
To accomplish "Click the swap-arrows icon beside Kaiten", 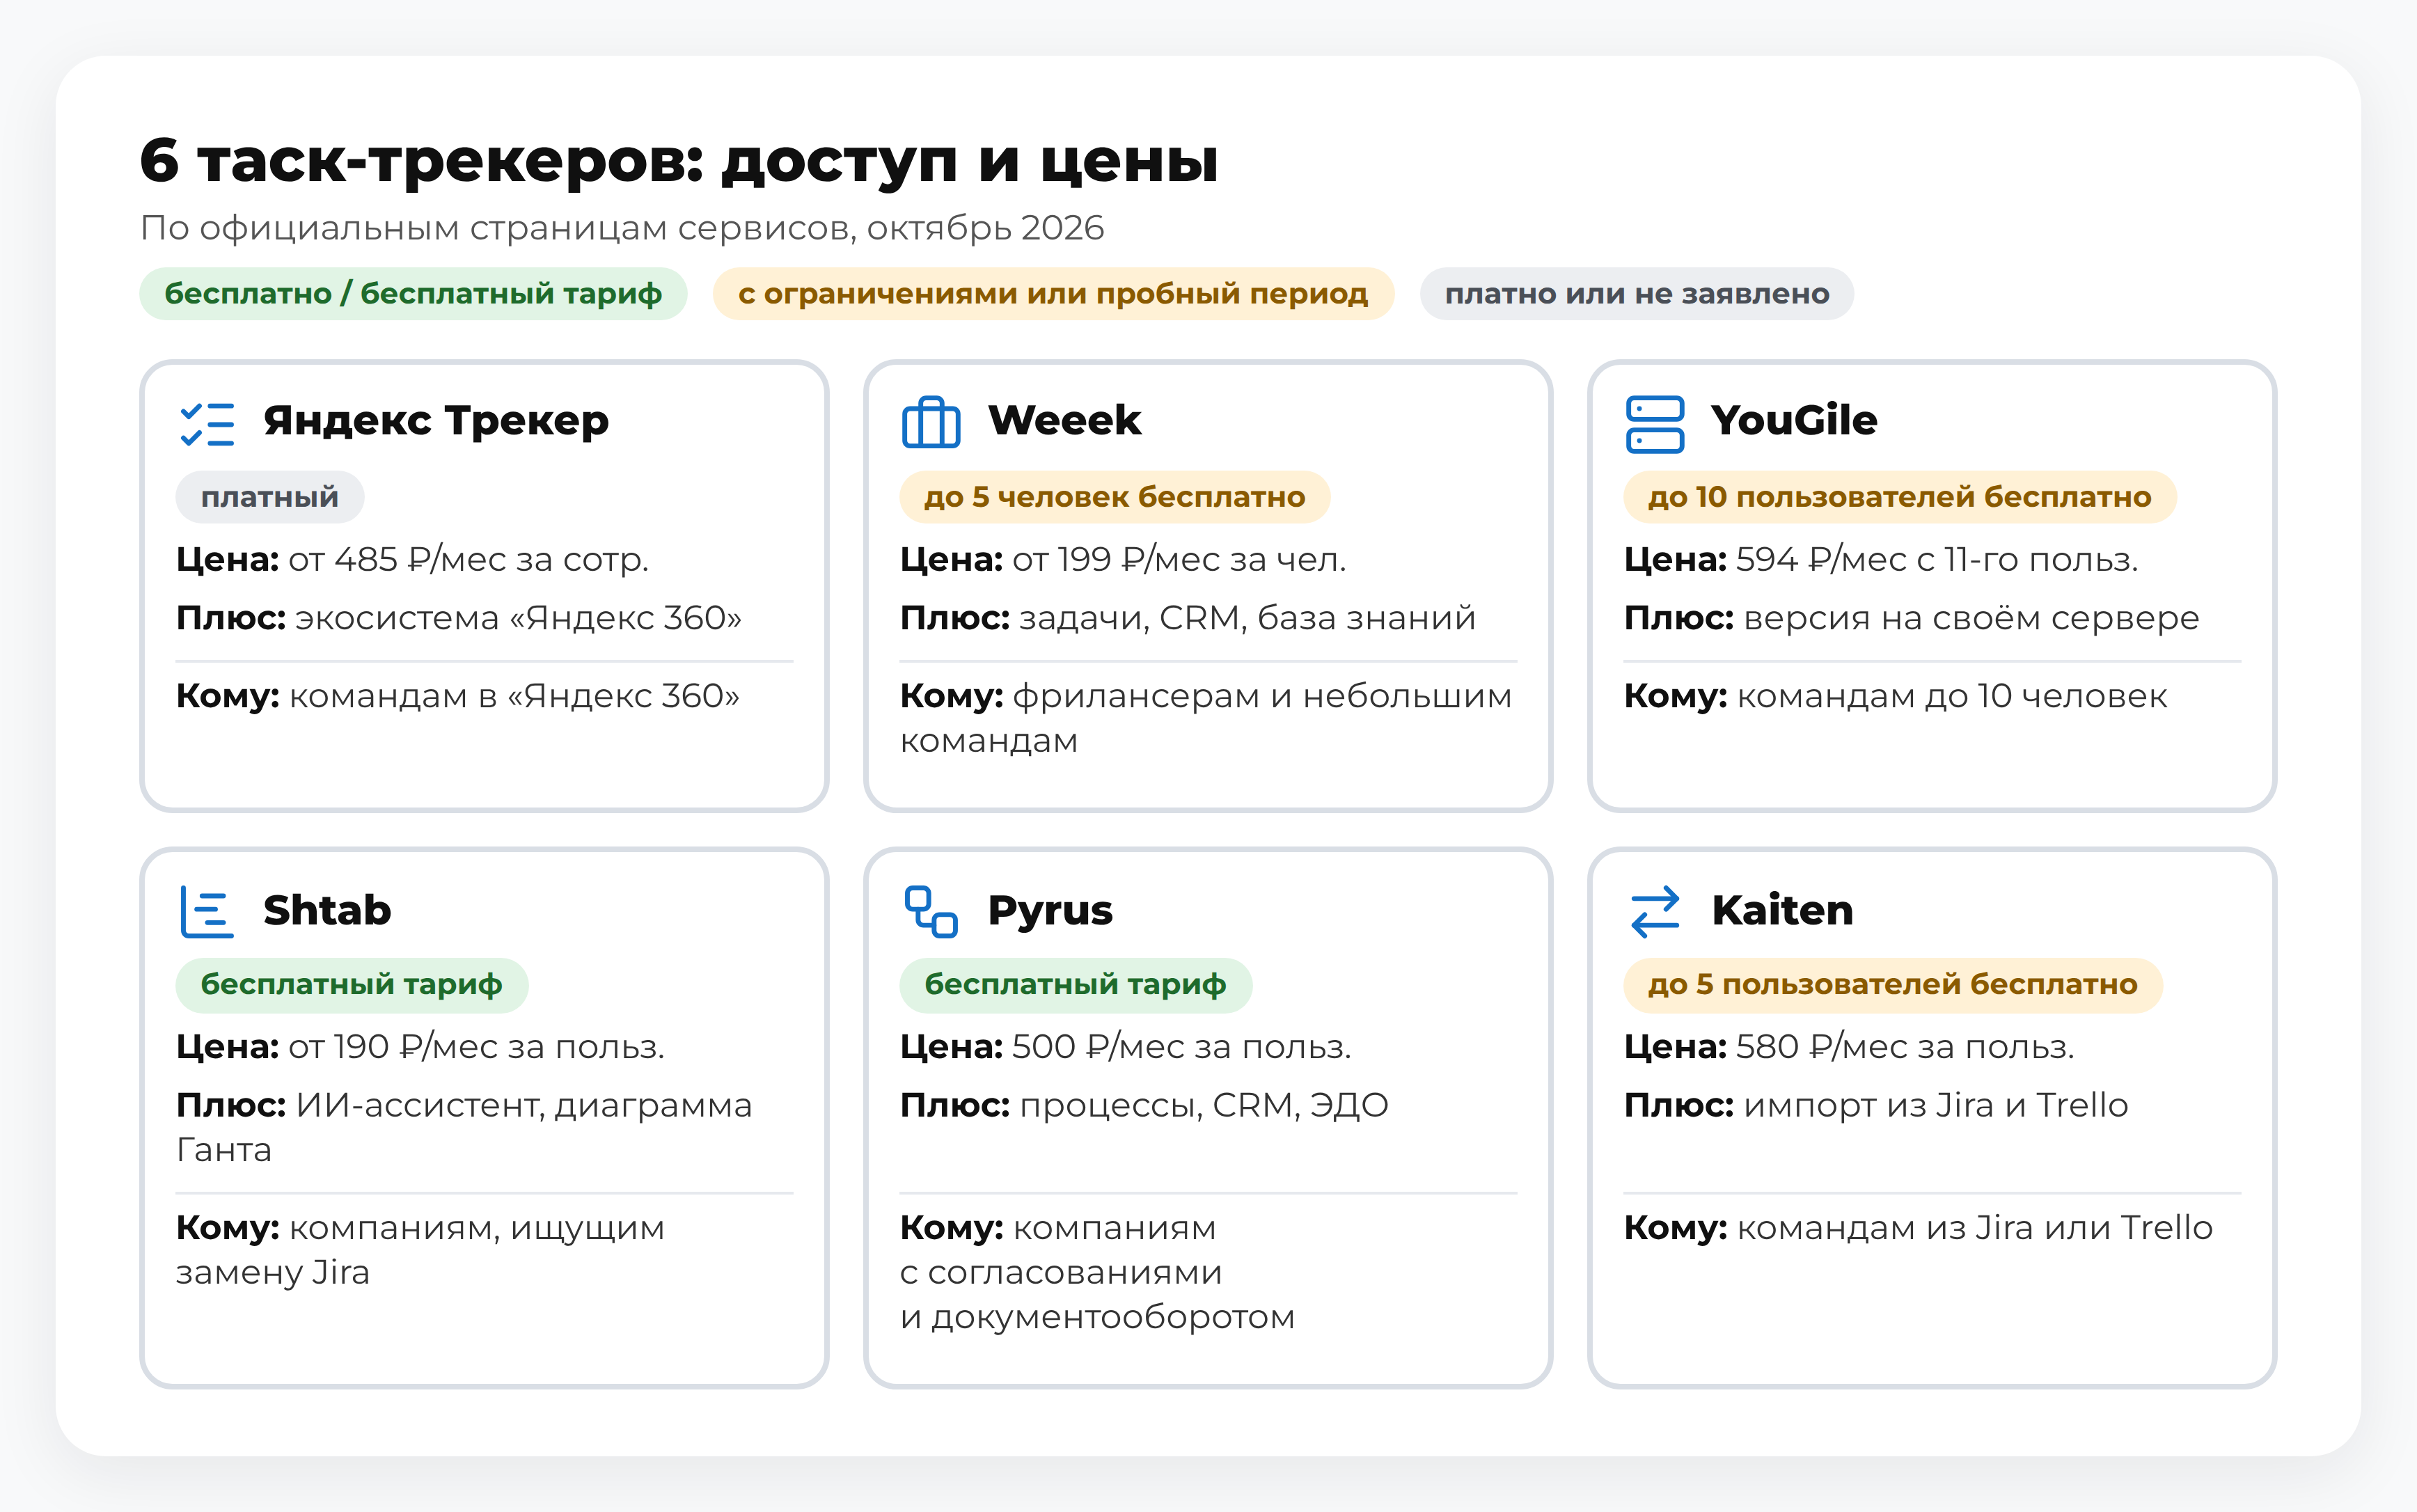I will point(1655,912).
